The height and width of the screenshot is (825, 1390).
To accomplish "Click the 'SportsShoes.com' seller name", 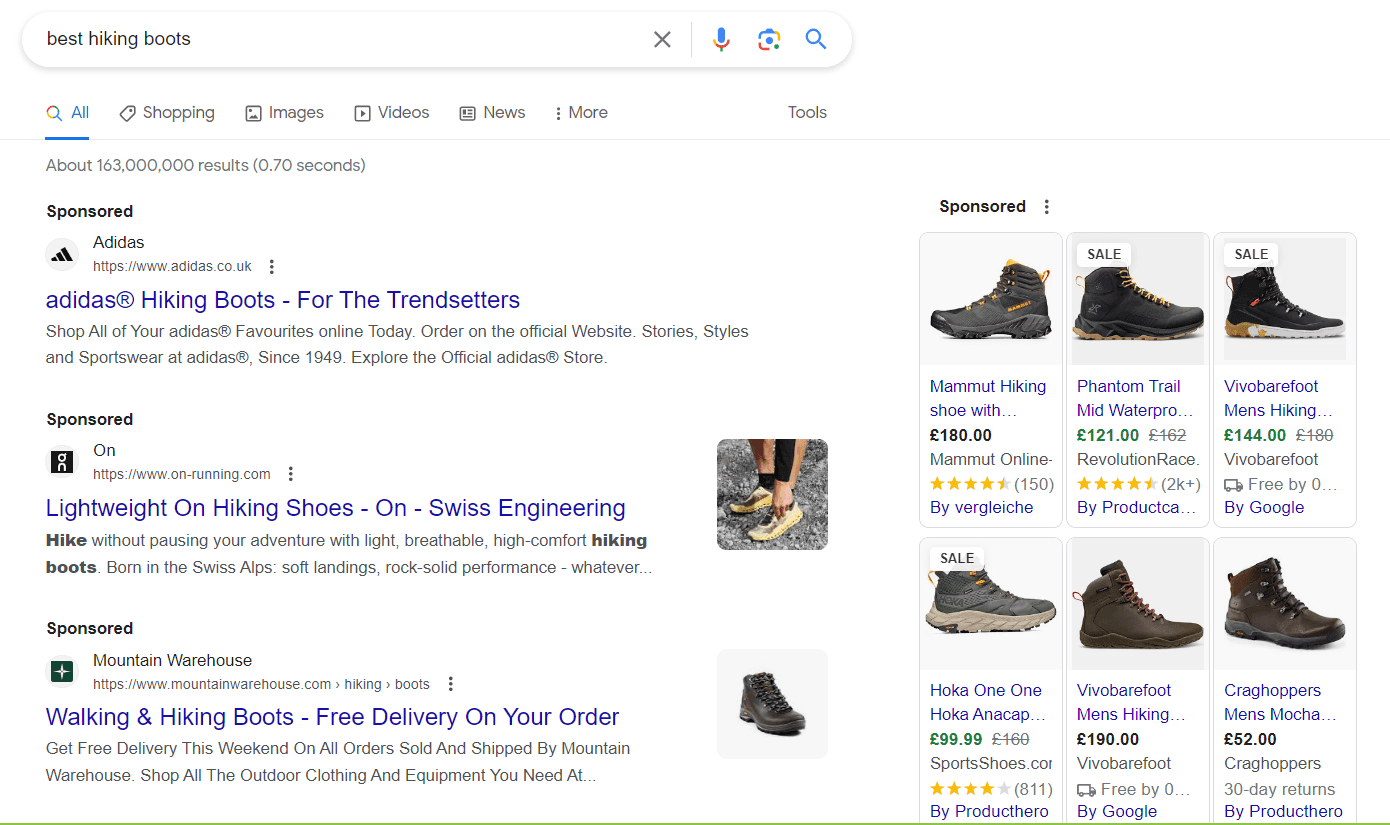I will [991, 763].
